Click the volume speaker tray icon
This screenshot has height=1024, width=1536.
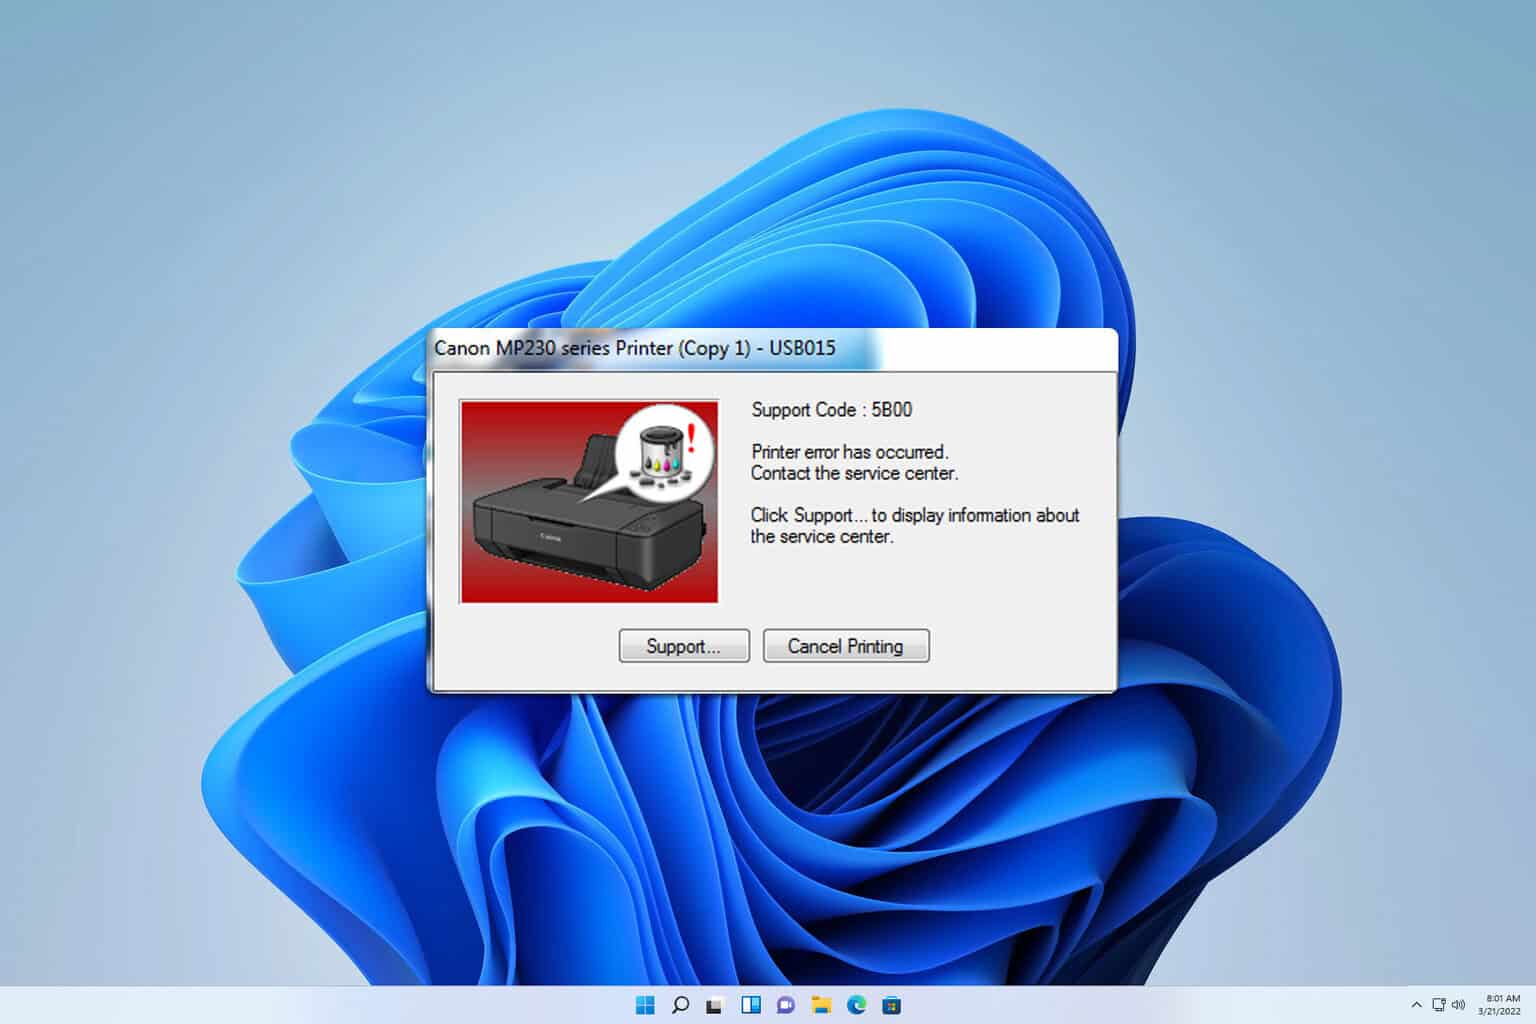[x=1458, y=1005]
